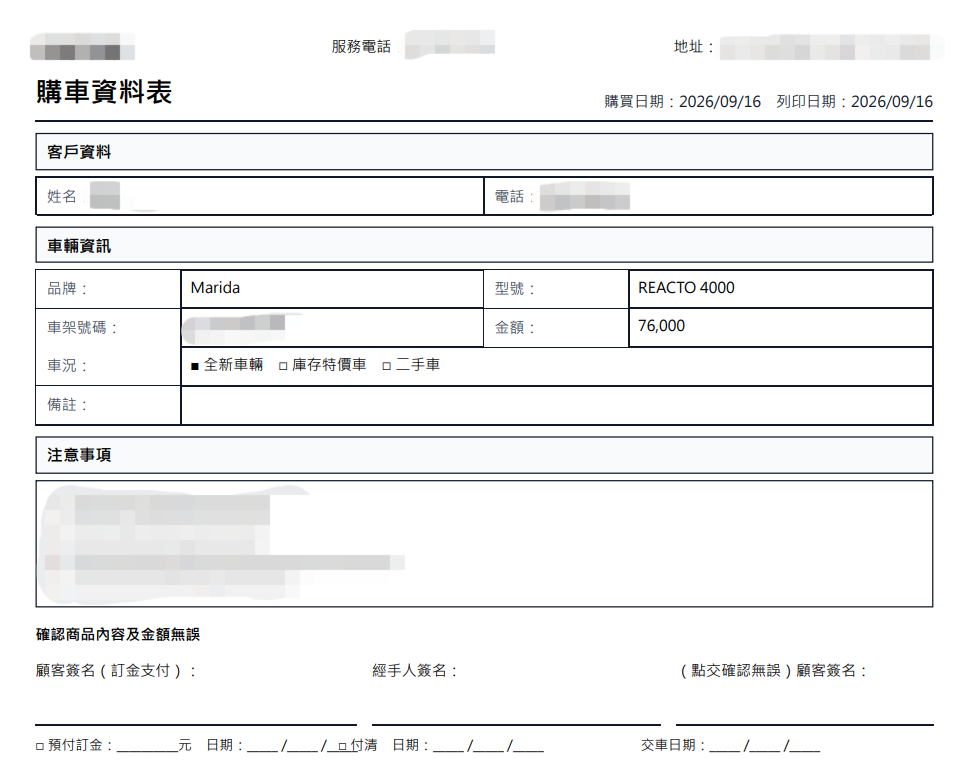Click the 購車資料表 title

click(x=104, y=92)
